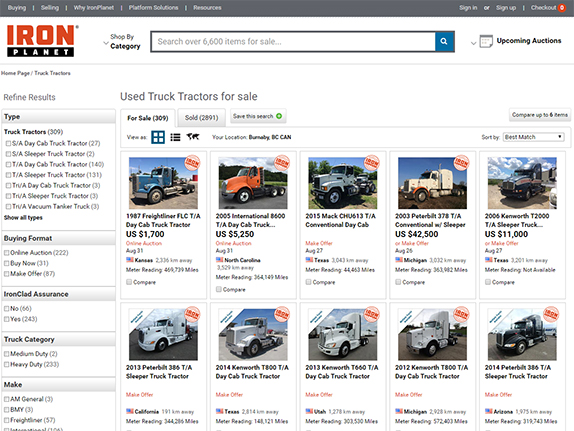Click the US flag next to Utah
Viewport: 574px width, 431px height.
point(309,411)
